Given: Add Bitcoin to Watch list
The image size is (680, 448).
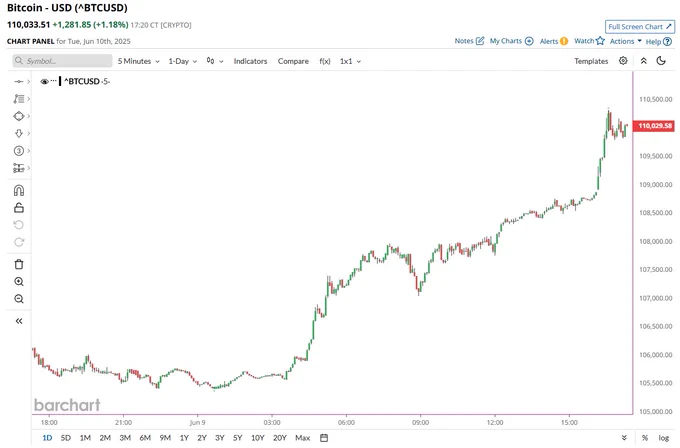Looking at the screenshot, I should coord(589,41).
